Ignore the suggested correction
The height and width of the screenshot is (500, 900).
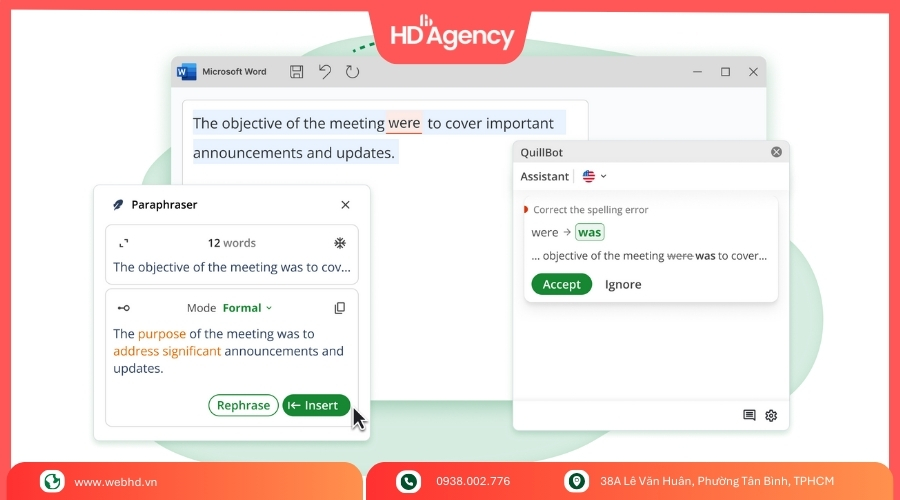click(623, 285)
